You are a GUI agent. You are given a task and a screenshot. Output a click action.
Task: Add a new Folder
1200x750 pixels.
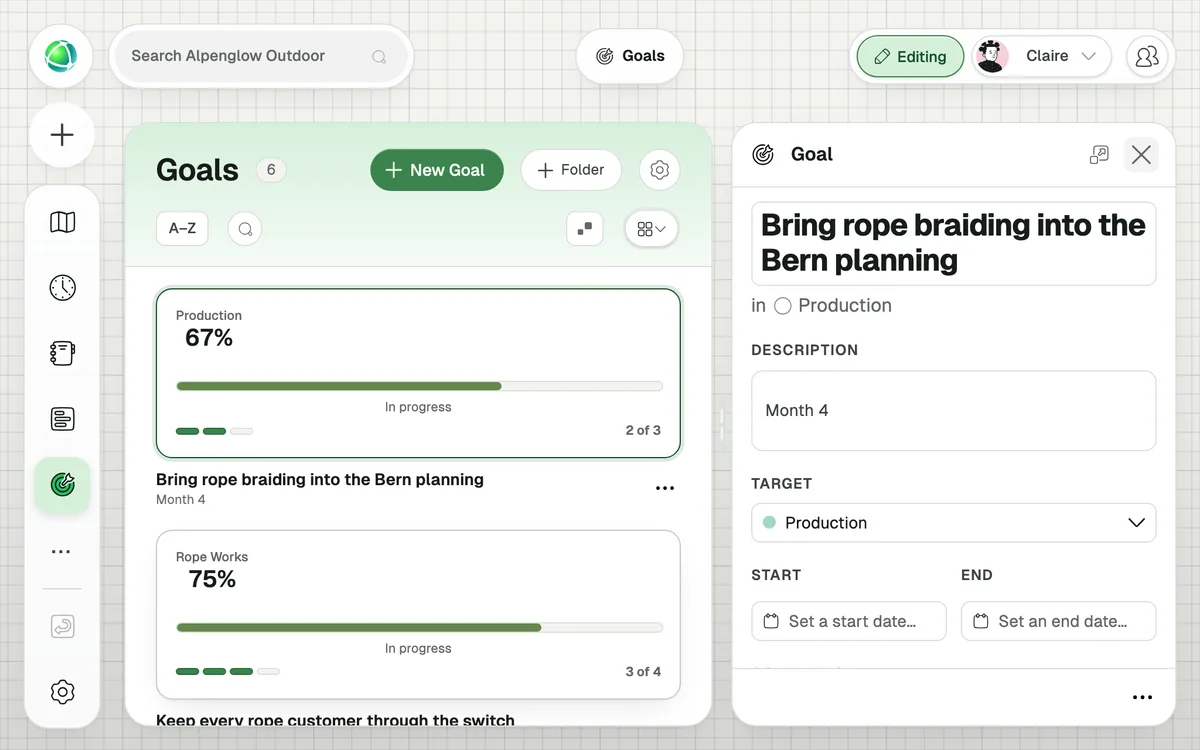(571, 170)
